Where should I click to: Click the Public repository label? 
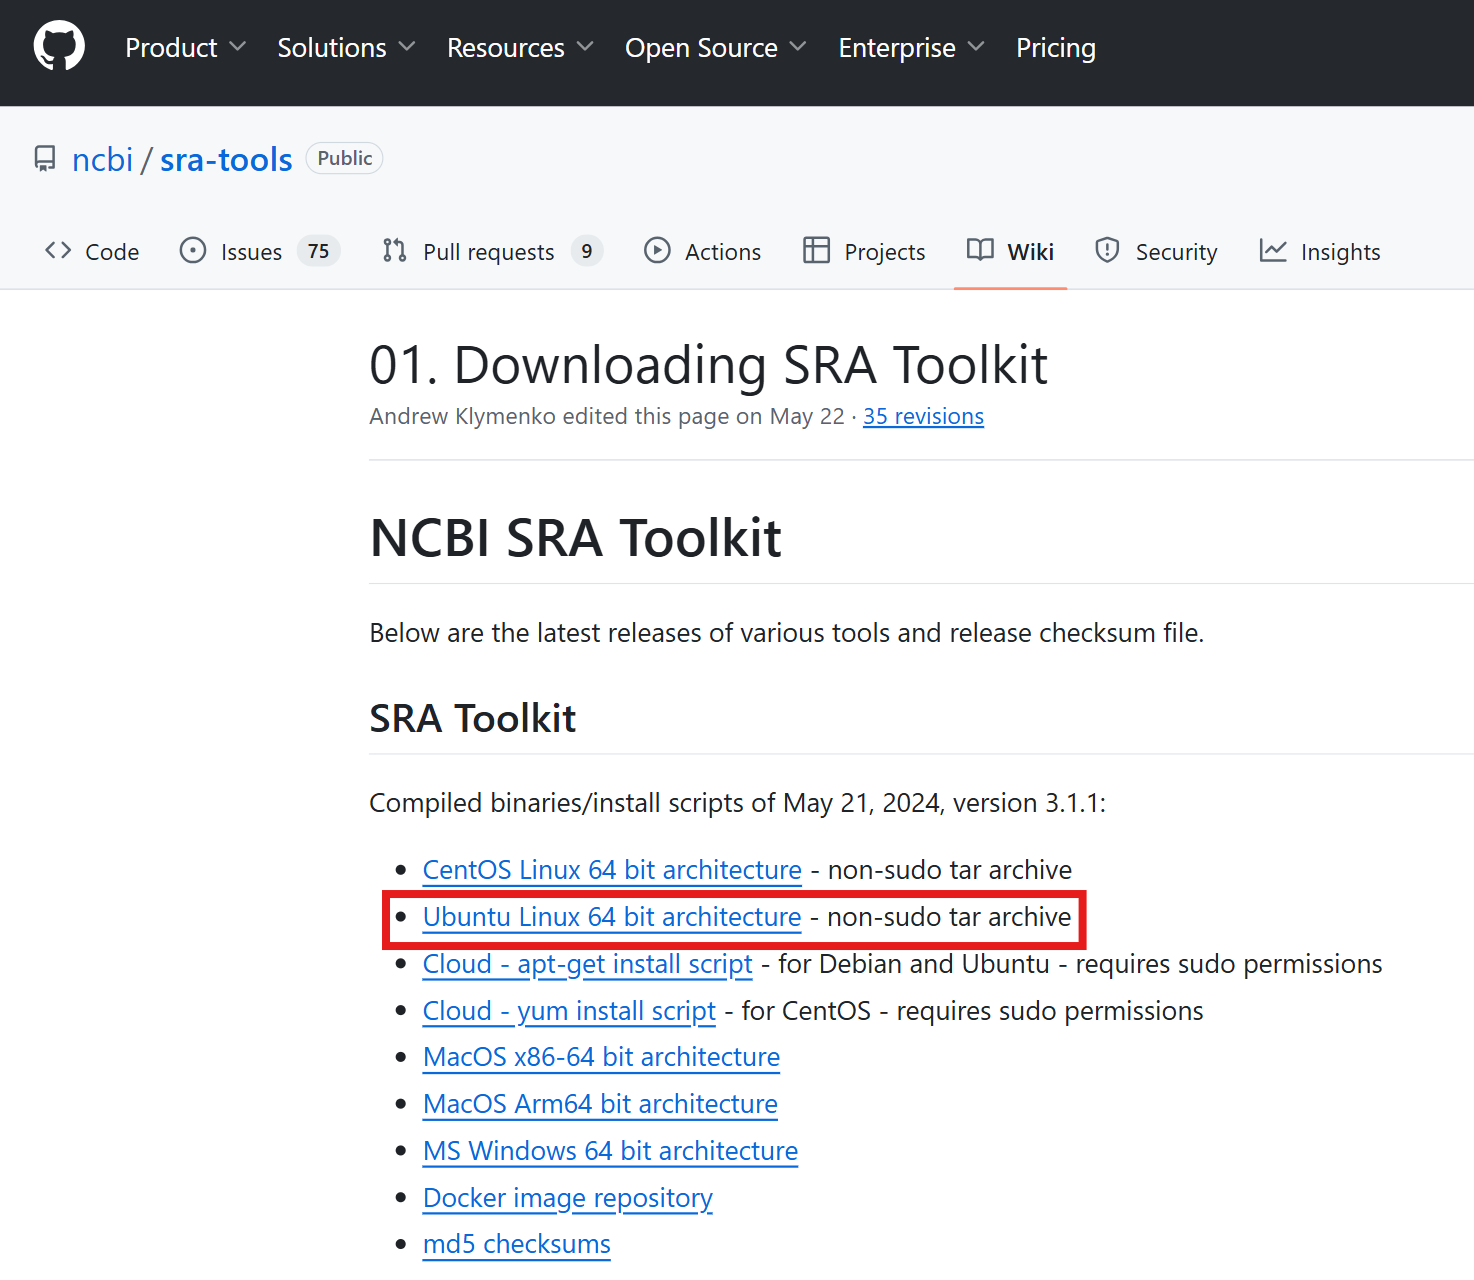[x=345, y=158]
